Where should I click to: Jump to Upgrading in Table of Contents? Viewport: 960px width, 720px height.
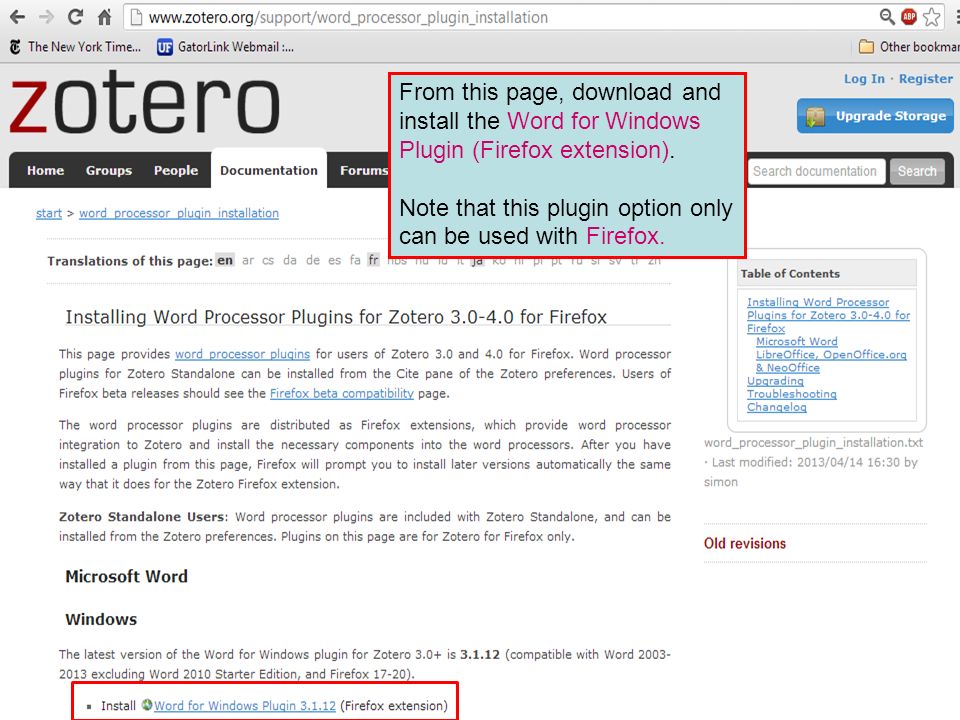coord(775,381)
